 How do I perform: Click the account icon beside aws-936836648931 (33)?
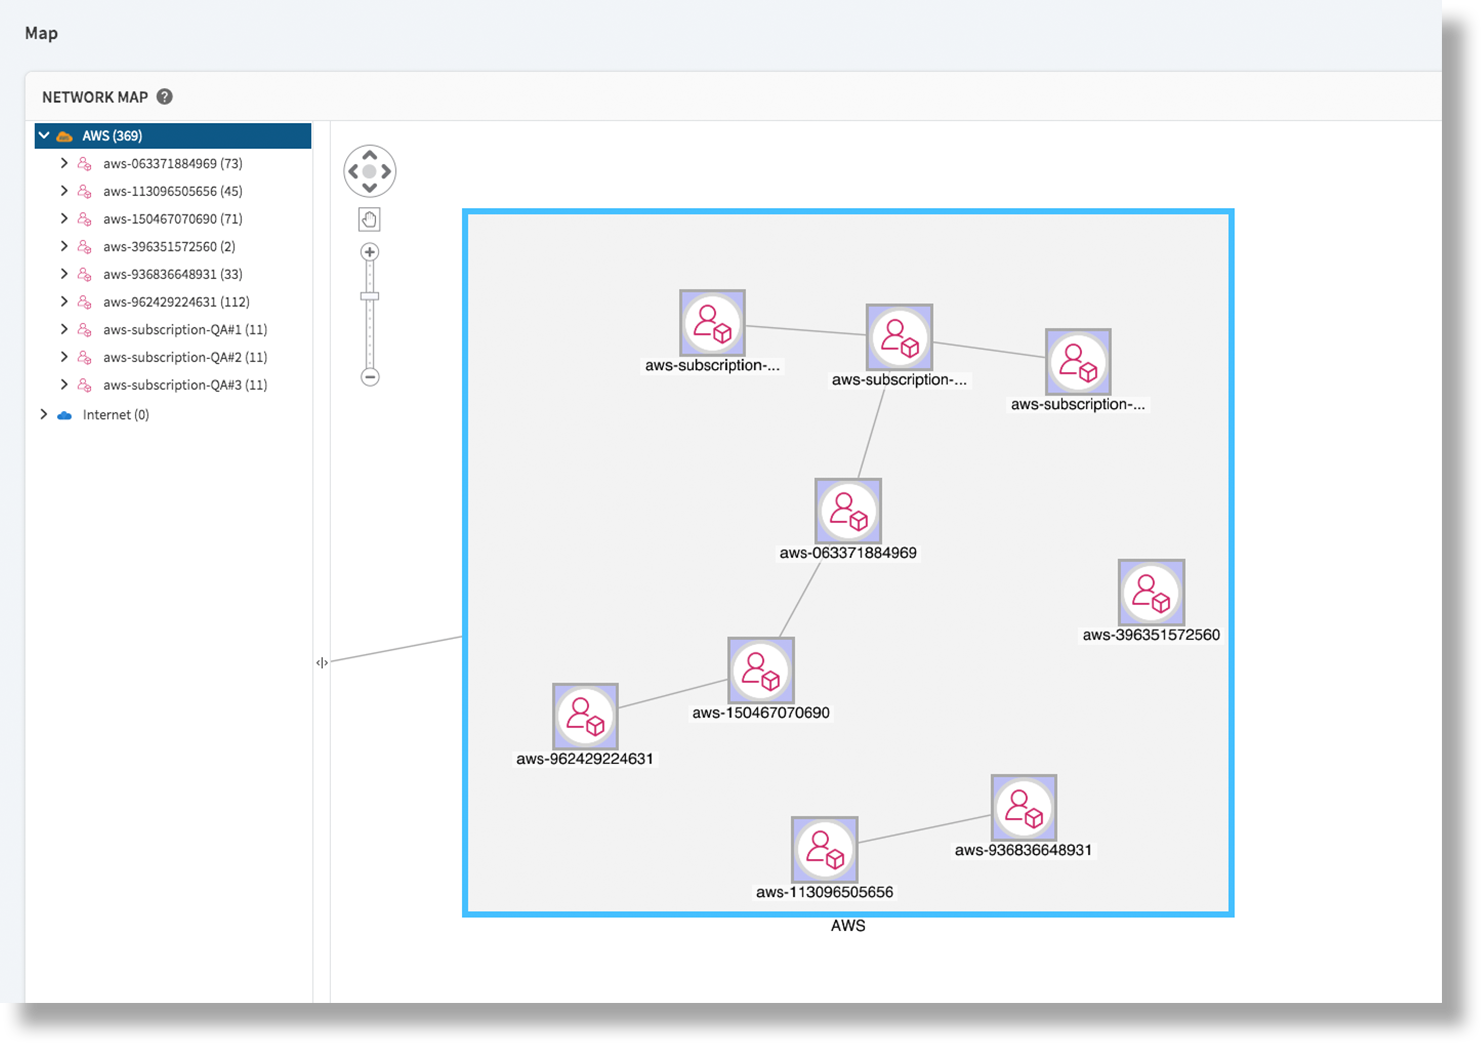[x=85, y=274]
